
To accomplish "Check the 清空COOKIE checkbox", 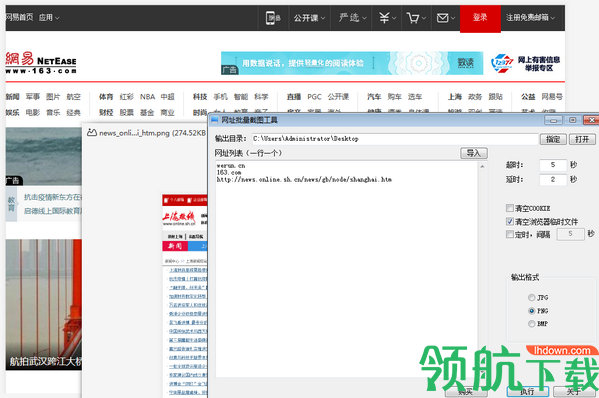I will [x=510, y=208].
